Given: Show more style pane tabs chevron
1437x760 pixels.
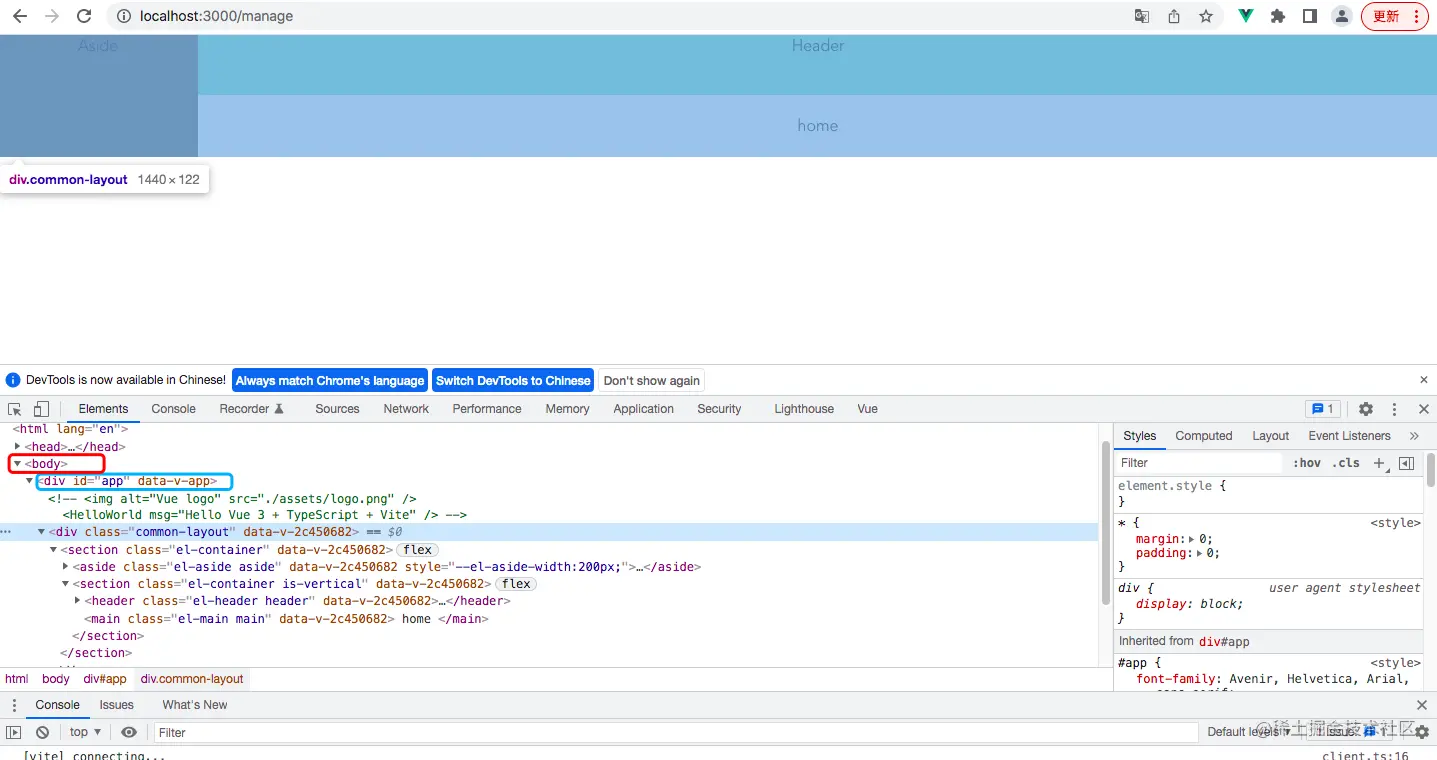Looking at the screenshot, I should click(1414, 436).
